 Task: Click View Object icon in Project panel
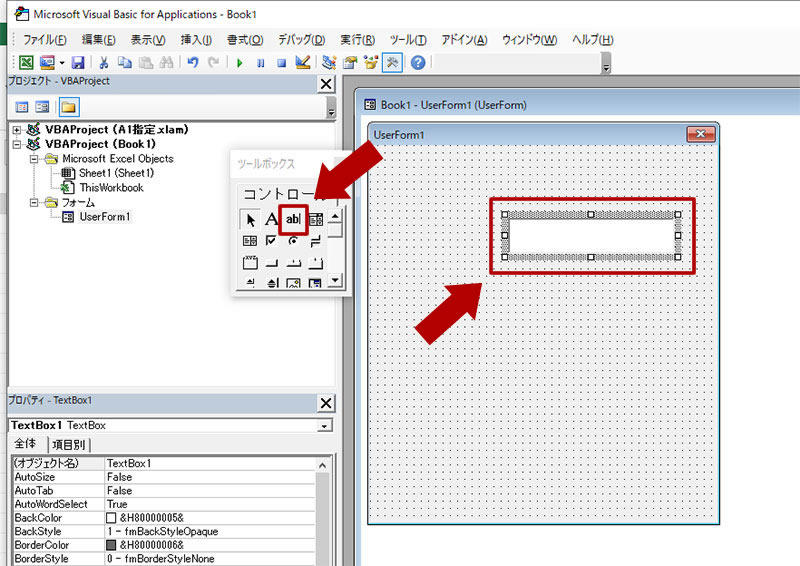42,107
